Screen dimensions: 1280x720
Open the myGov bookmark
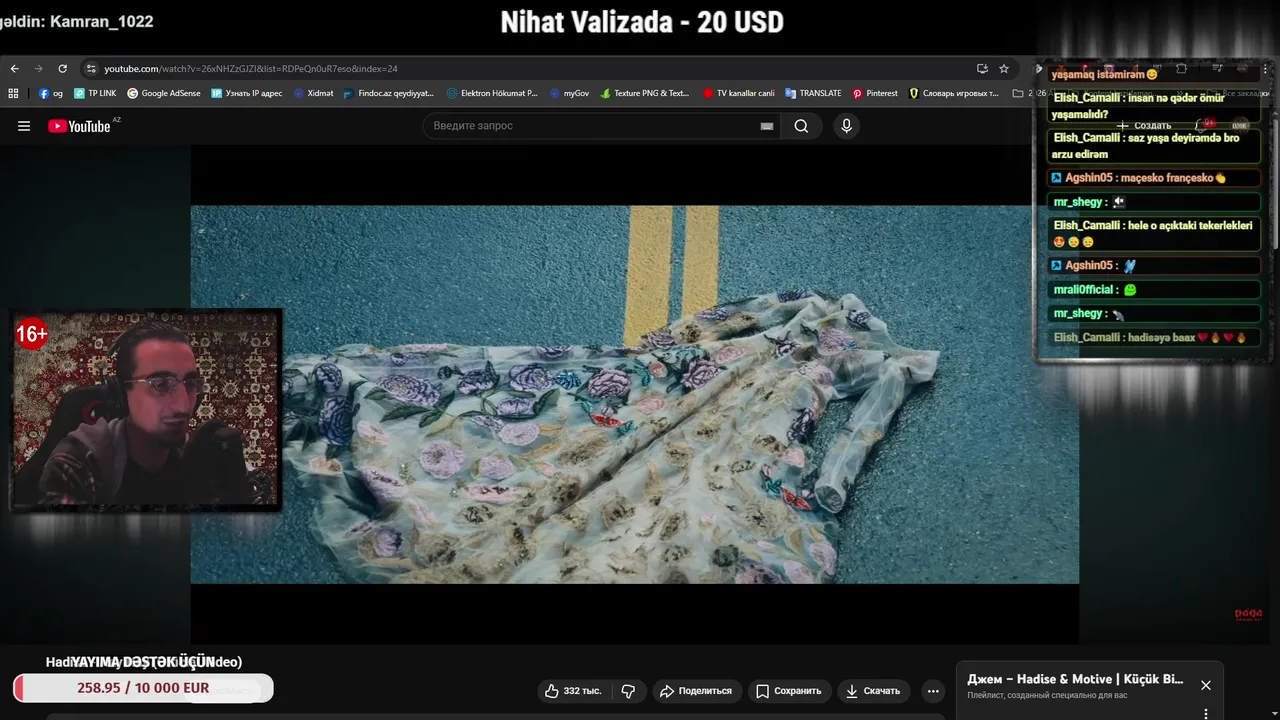(569, 93)
